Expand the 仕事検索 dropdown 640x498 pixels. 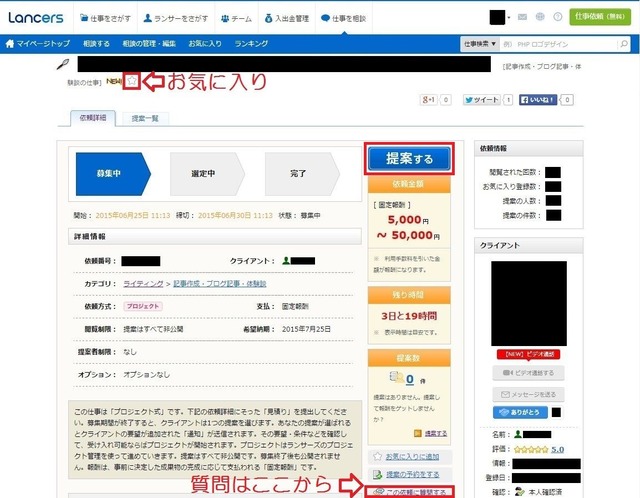click(480, 44)
